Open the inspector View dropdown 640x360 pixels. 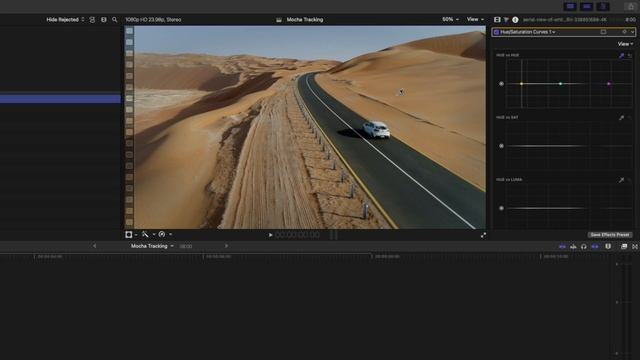click(625, 44)
